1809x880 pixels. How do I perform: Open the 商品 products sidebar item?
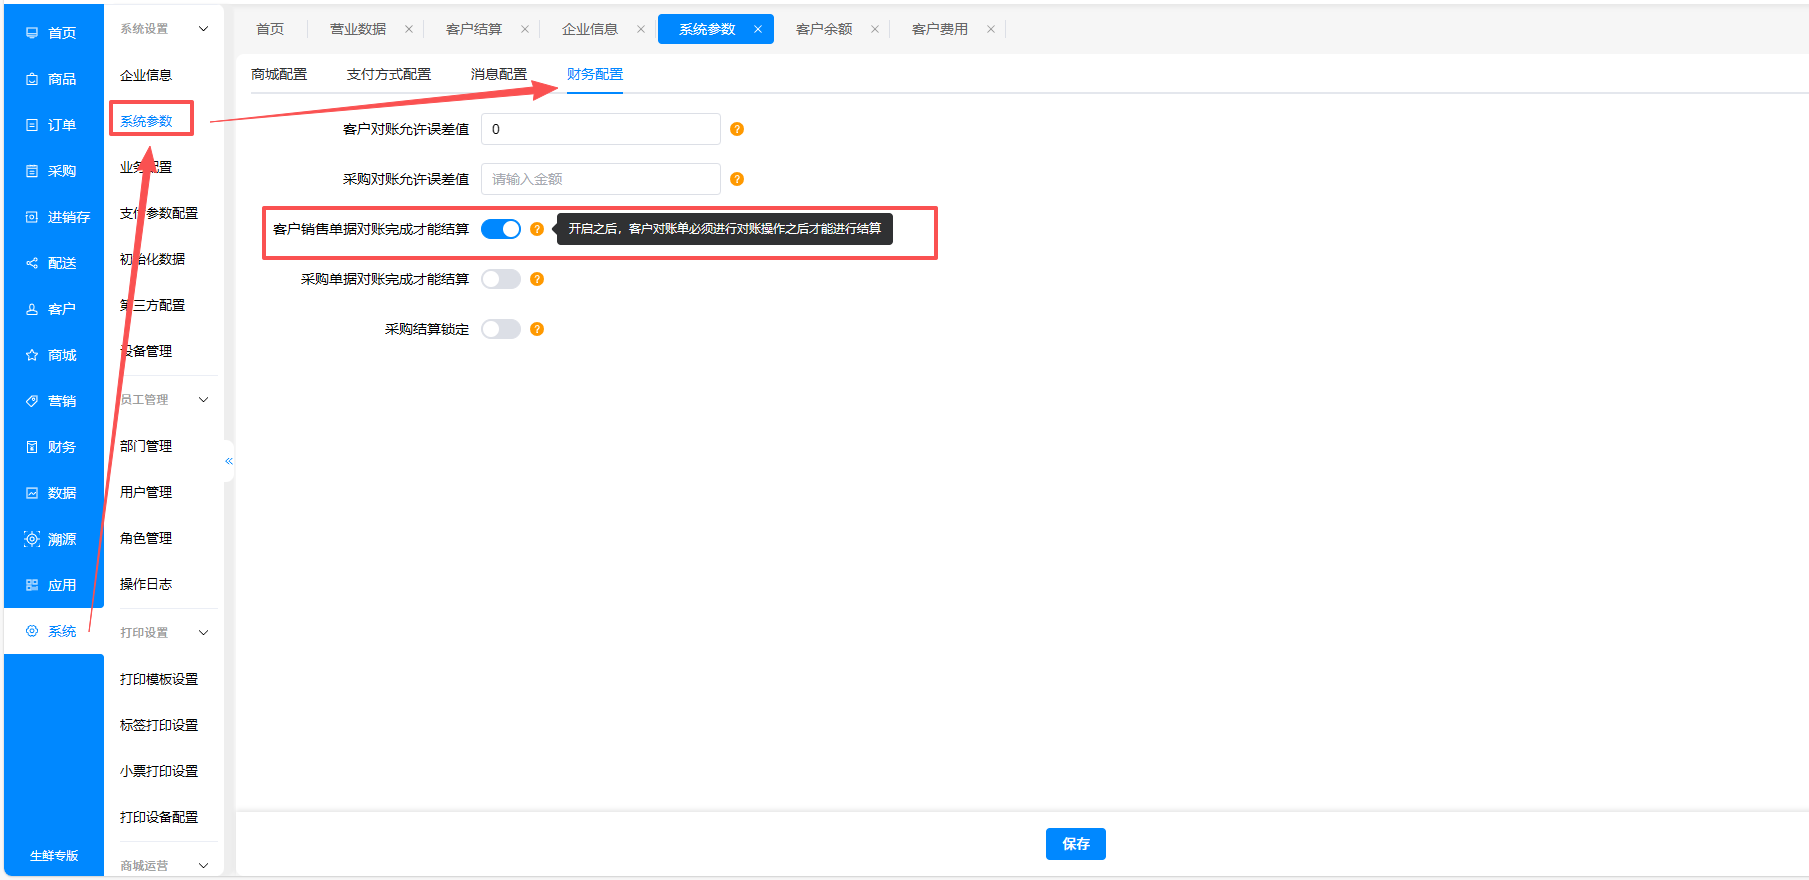52,79
